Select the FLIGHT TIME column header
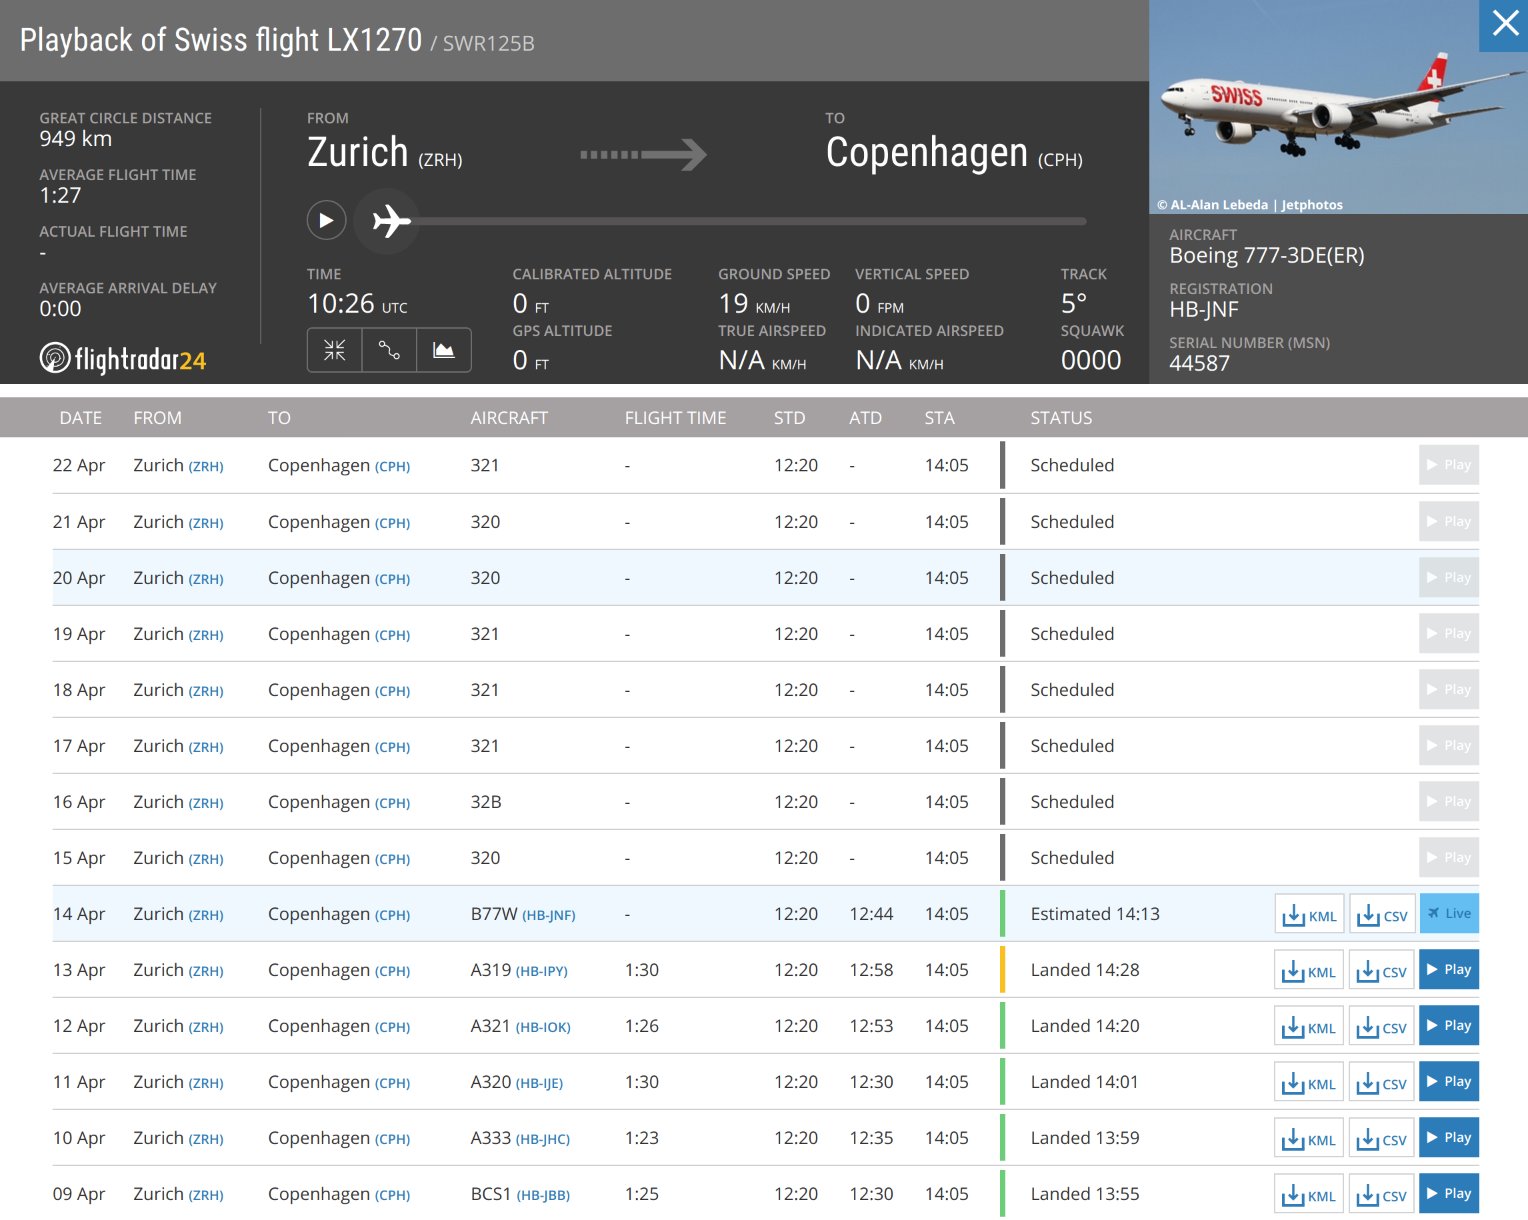 click(676, 418)
